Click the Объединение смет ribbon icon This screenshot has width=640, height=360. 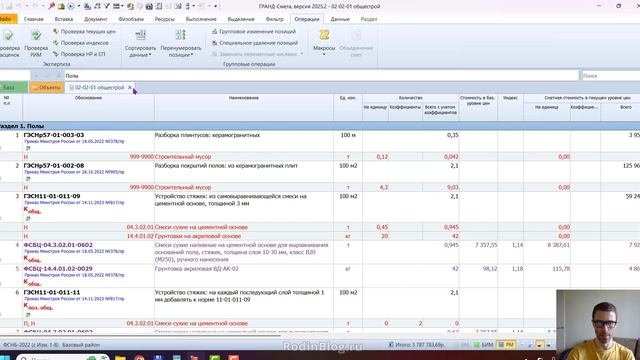[x=356, y=44]
